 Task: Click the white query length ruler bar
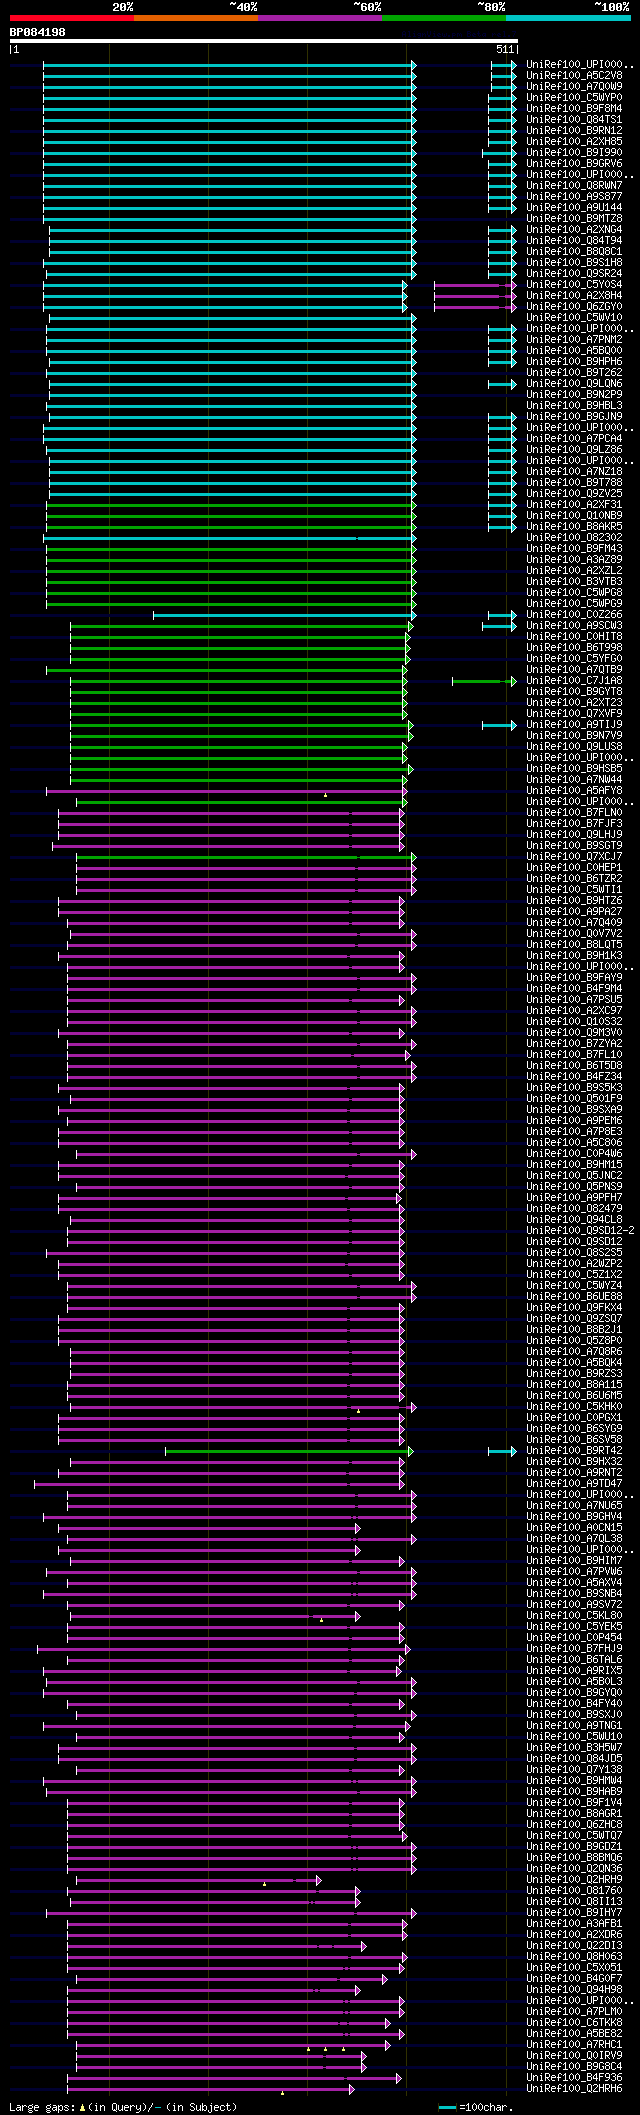pos(264,42)
